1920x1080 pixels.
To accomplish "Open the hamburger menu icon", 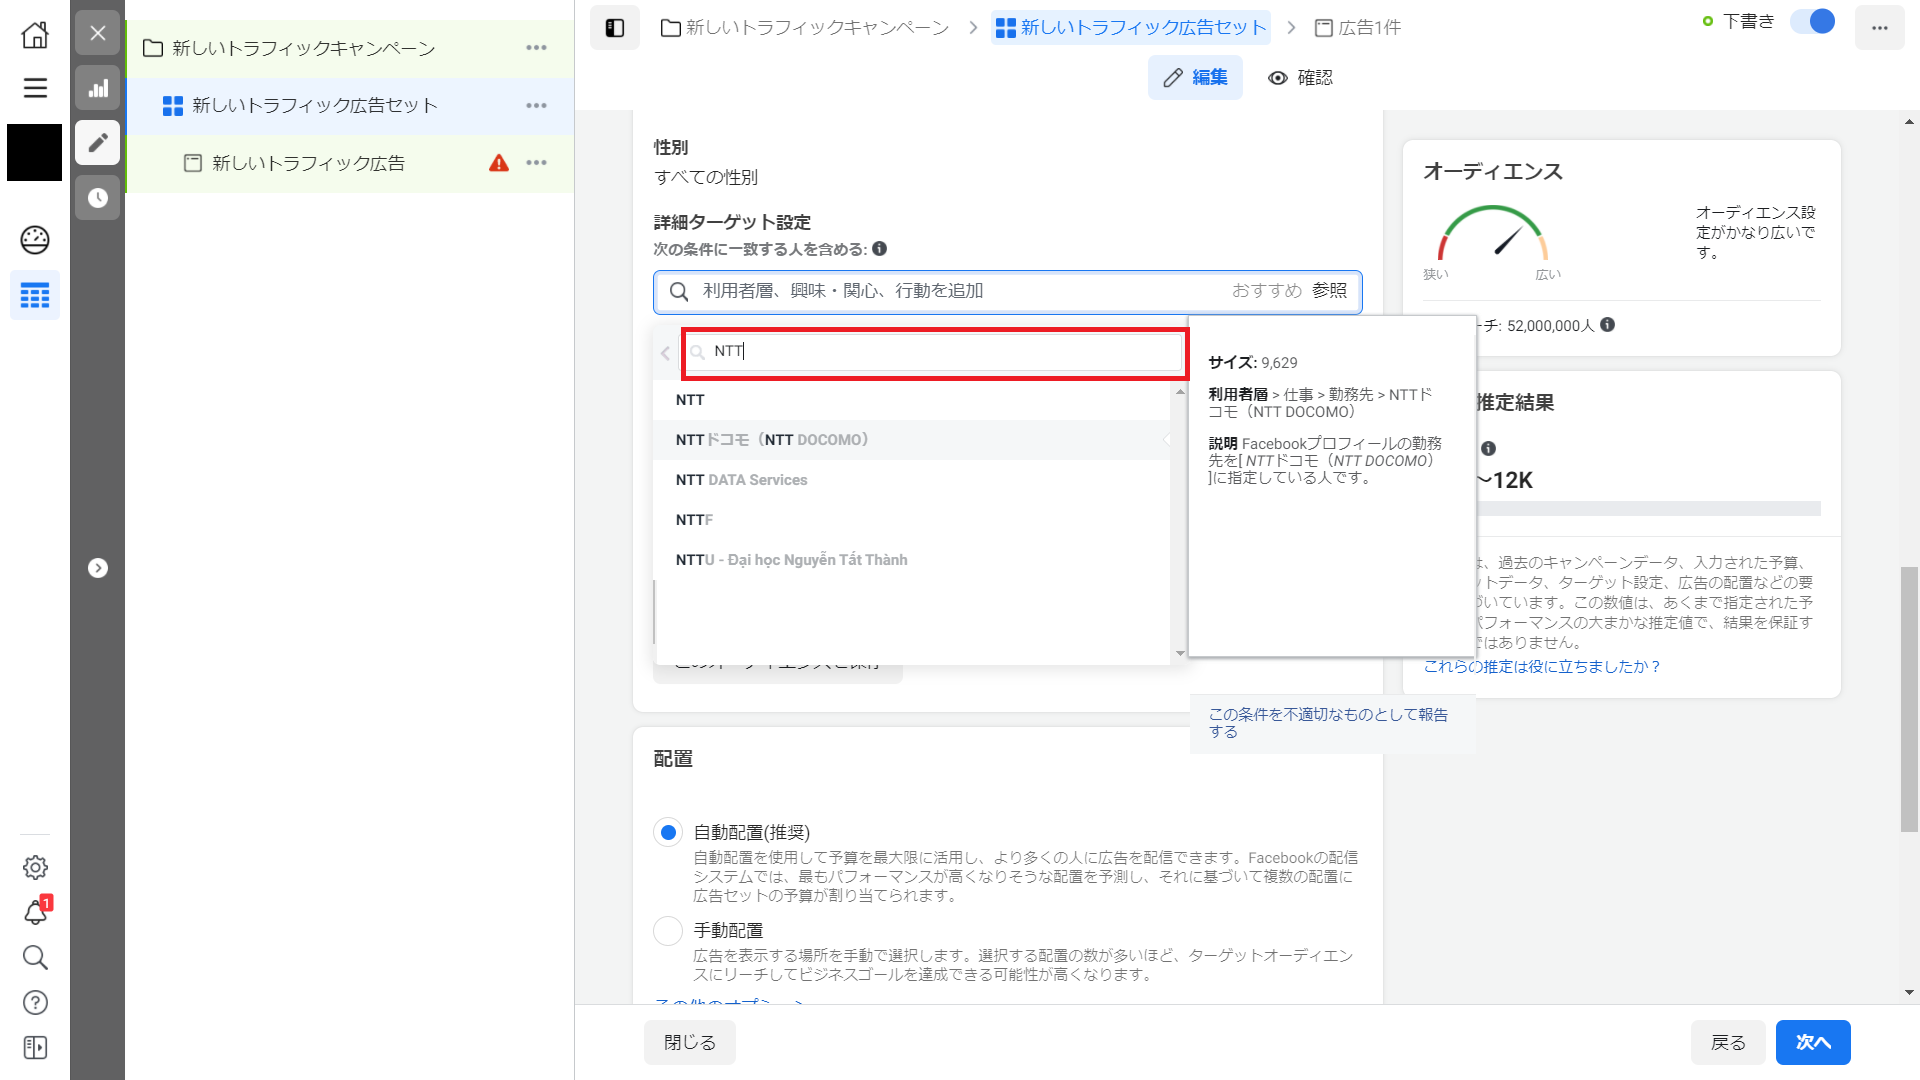I will [35, 88].
